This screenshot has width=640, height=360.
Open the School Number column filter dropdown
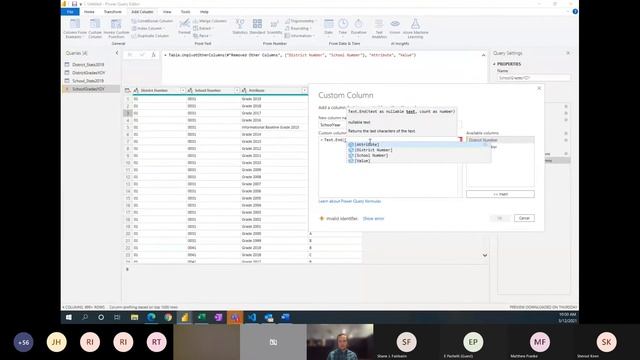click(x=237, y=90)
